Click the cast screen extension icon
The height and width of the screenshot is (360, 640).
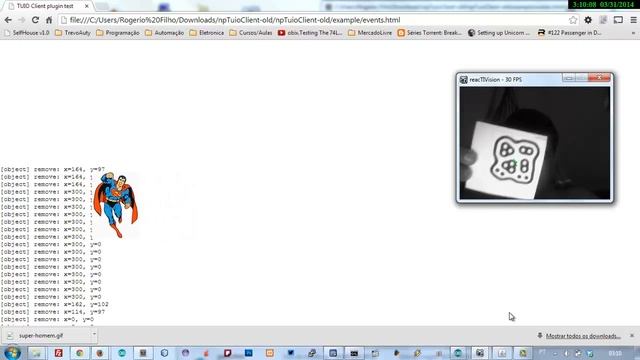(618, 20)
